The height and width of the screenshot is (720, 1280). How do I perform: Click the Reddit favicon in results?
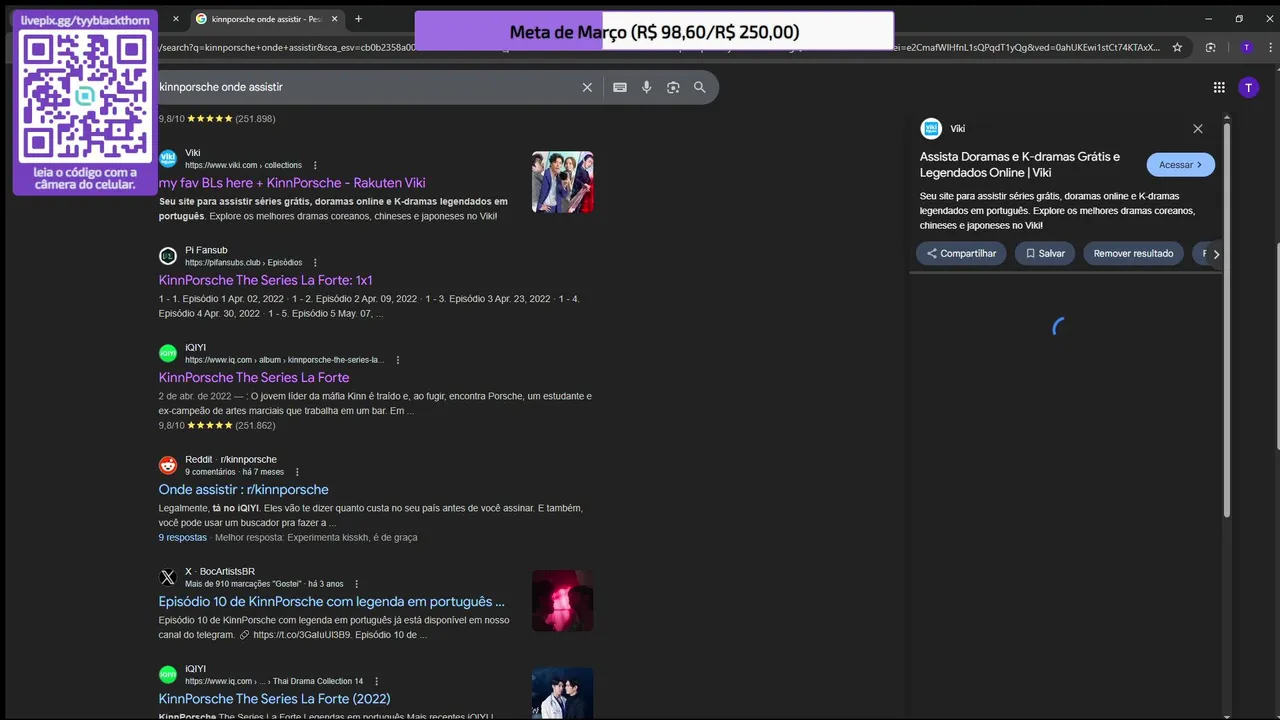(x=168, y=465)
